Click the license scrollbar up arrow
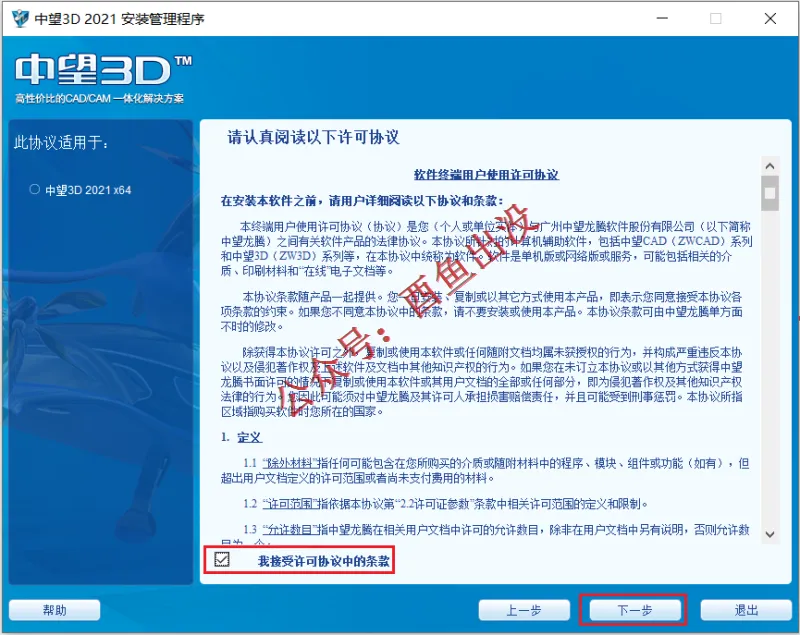The height and width of the screenshot is (635, 800). click(770, 166)
